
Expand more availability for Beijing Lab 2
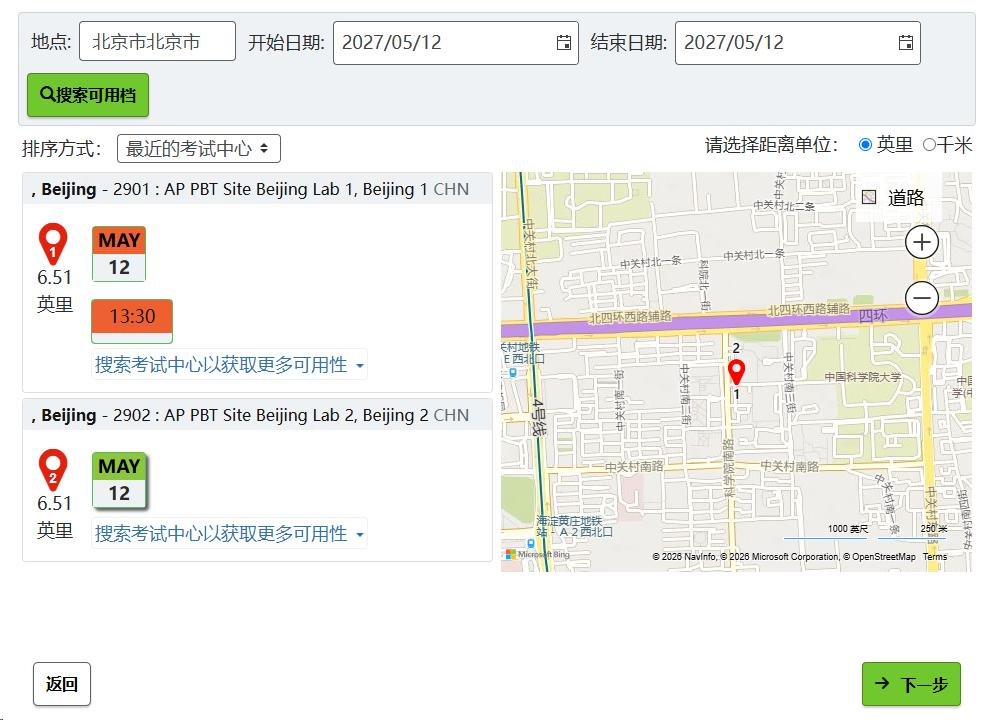pyautogui.click(x=229, y=534)
